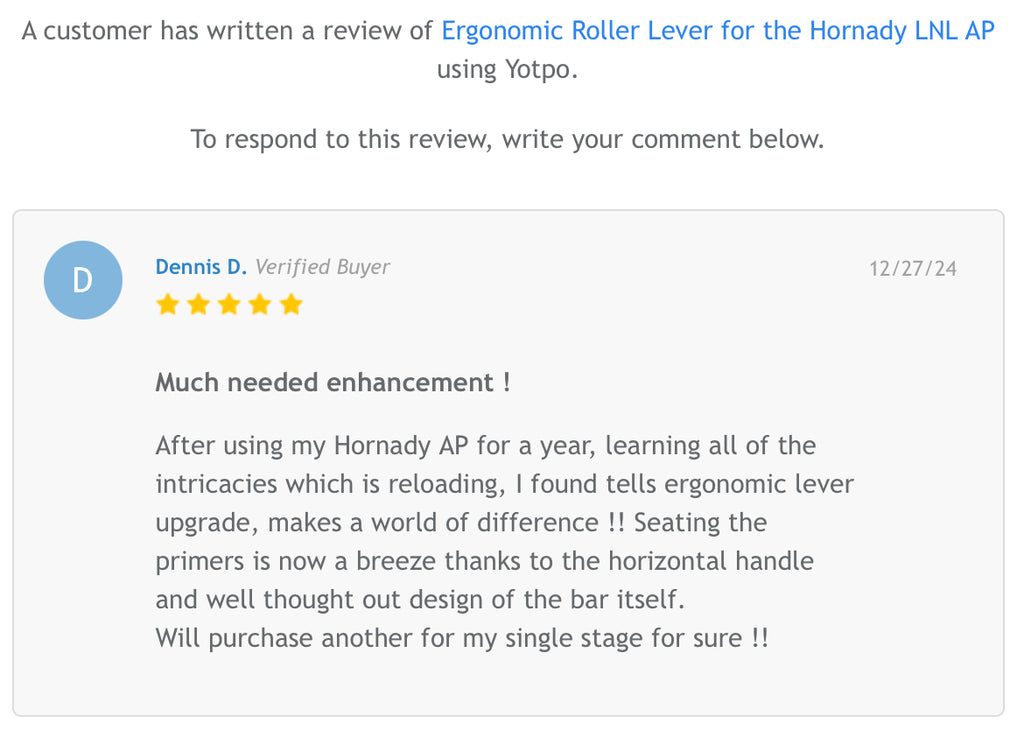Screen dimensions: 1024x744
Task: Click the line and well thought out design
Action: [420, 600]
